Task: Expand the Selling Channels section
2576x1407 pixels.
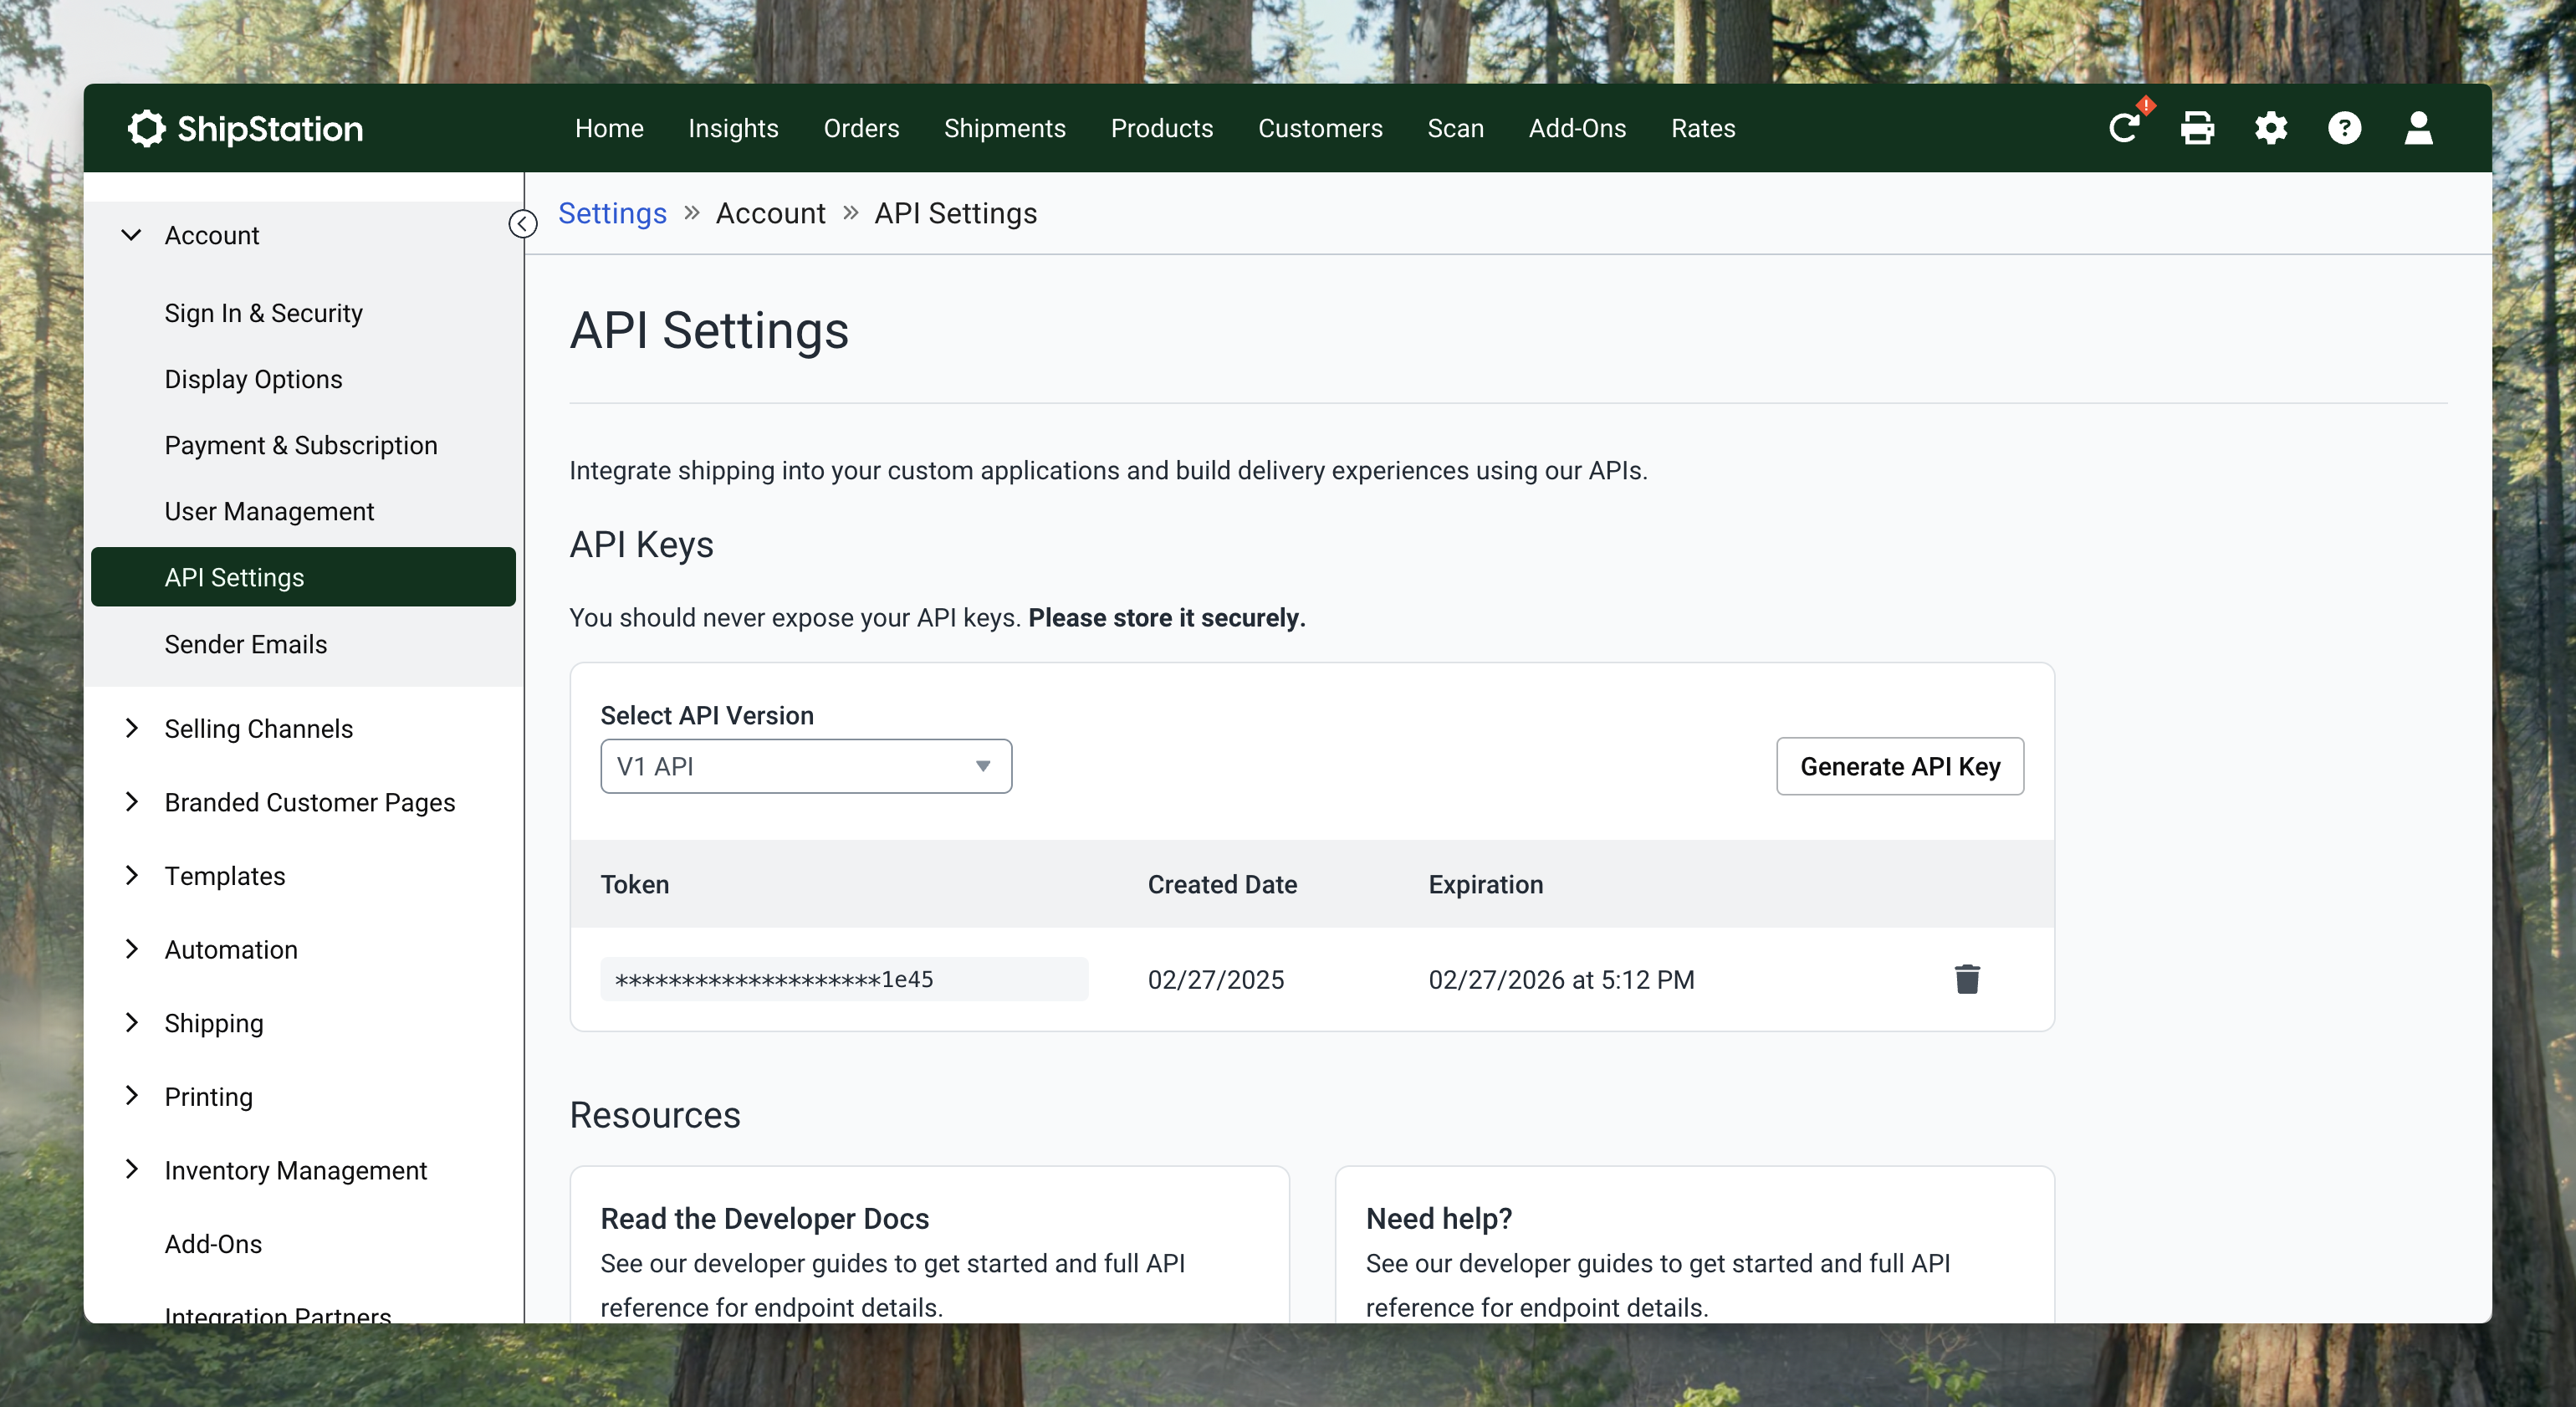Action: click(132, 728)
